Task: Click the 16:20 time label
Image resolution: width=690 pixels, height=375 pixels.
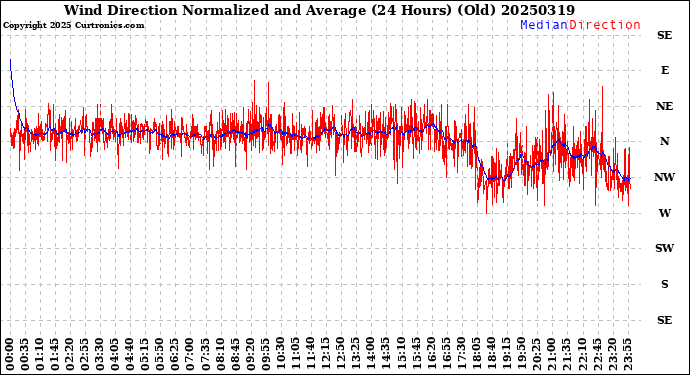Action: pos(430,354)
